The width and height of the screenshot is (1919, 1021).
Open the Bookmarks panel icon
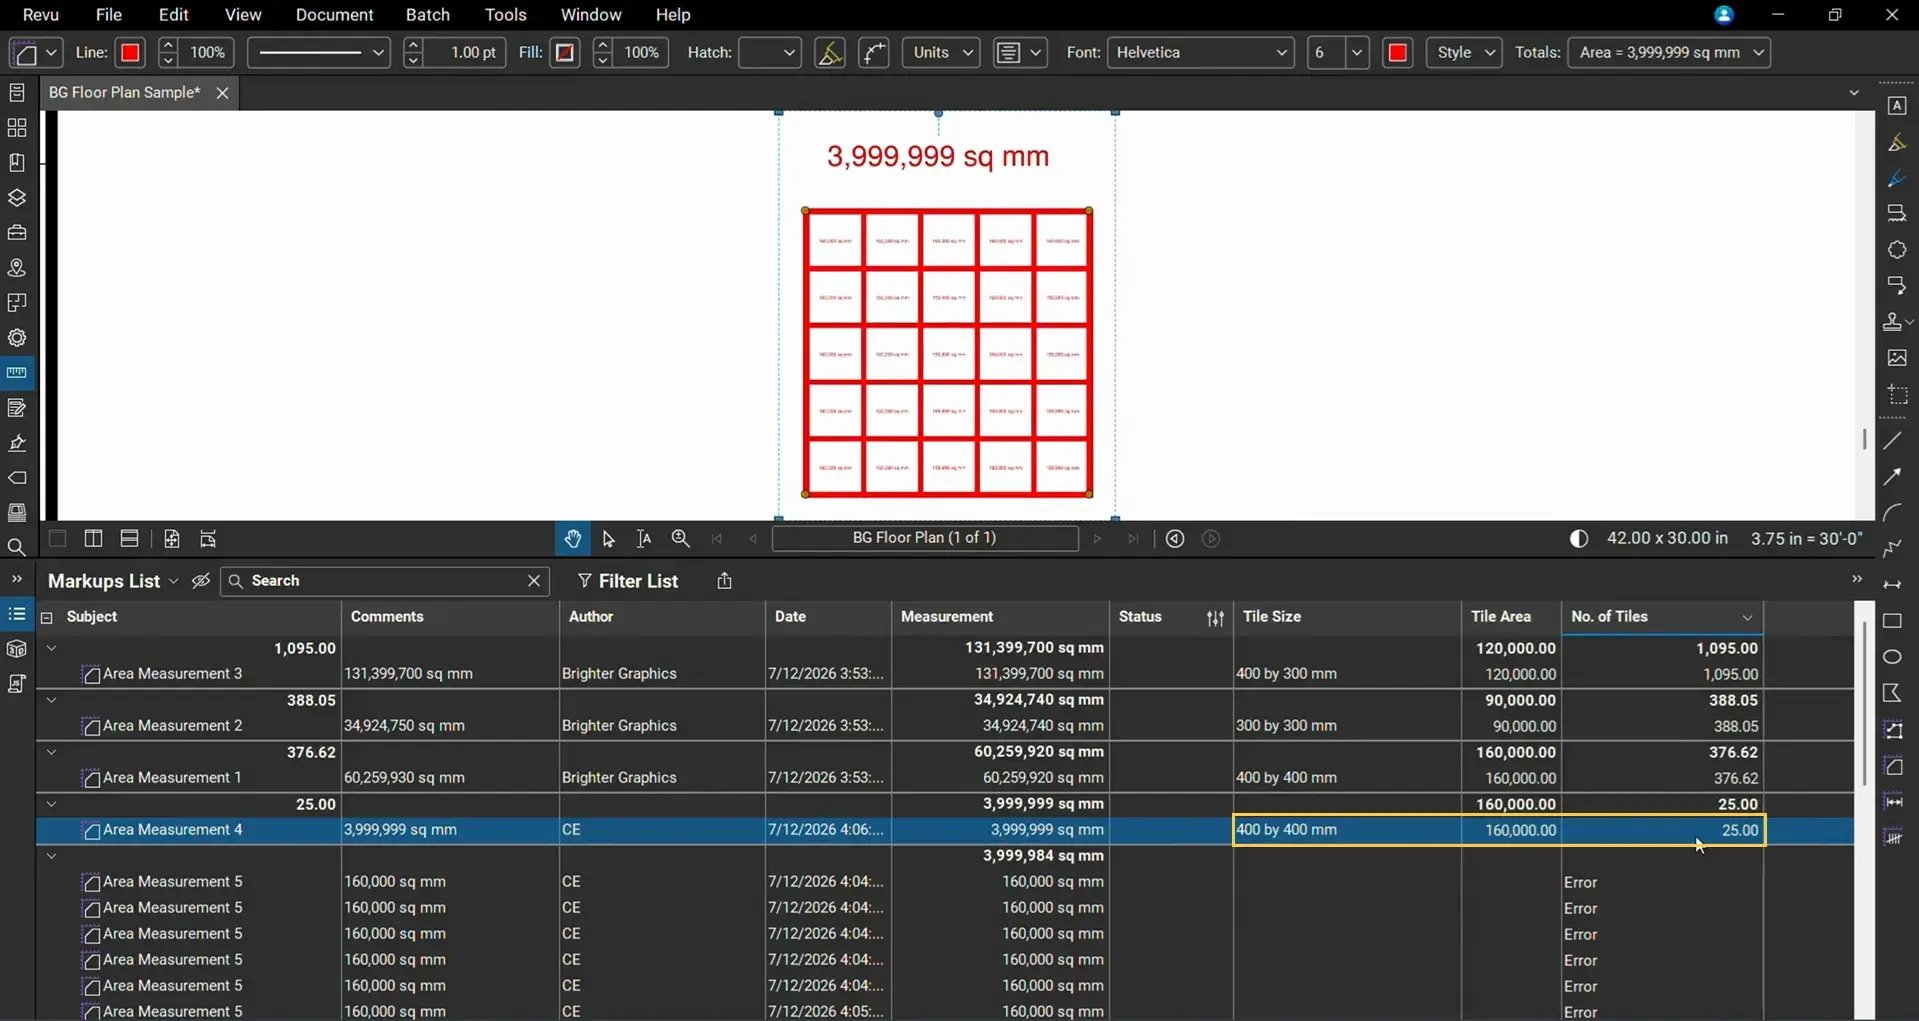point(17,163)
